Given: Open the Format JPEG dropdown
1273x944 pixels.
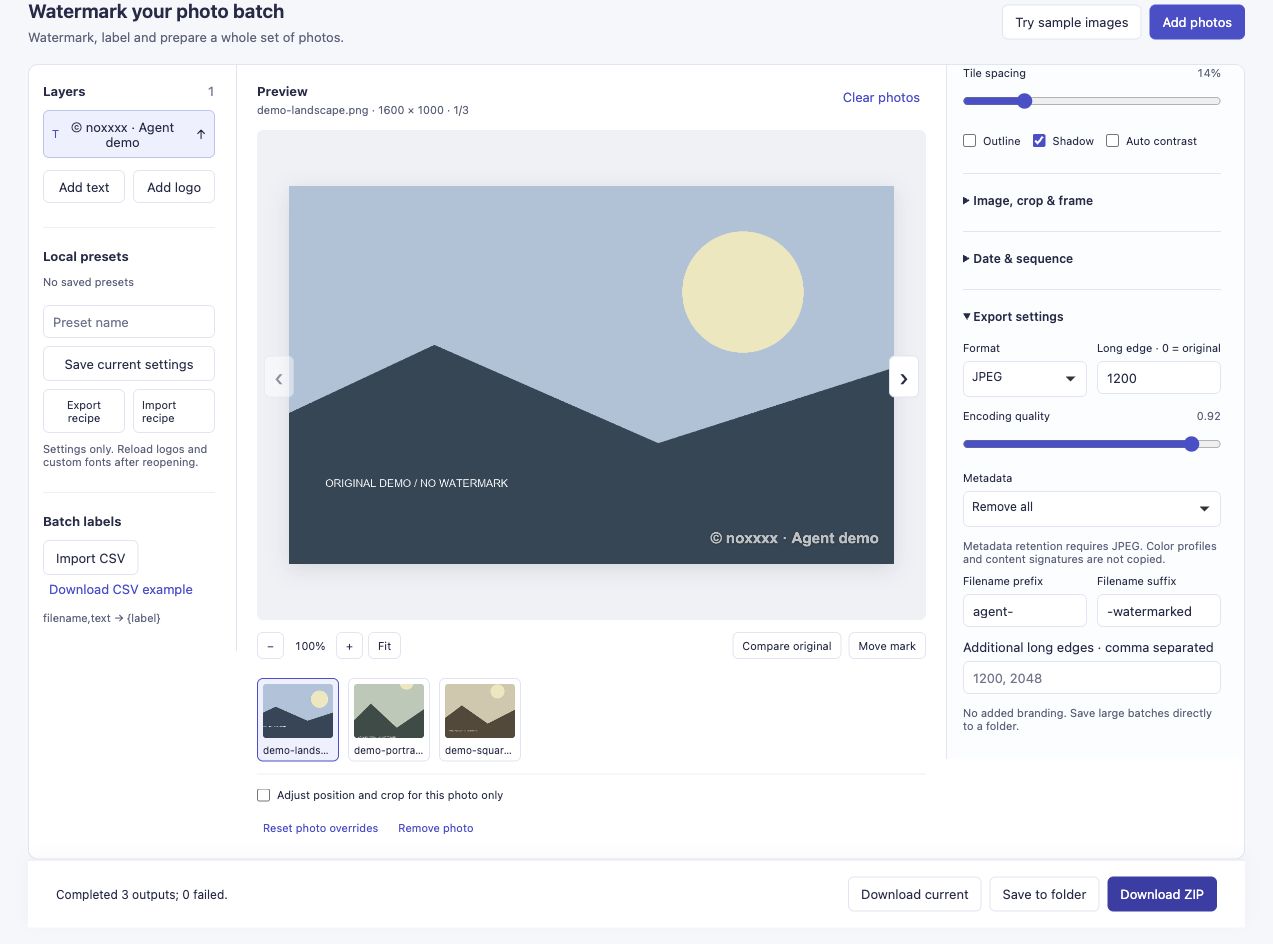Looking at the screenshot, I should (x=1025, y=378).
